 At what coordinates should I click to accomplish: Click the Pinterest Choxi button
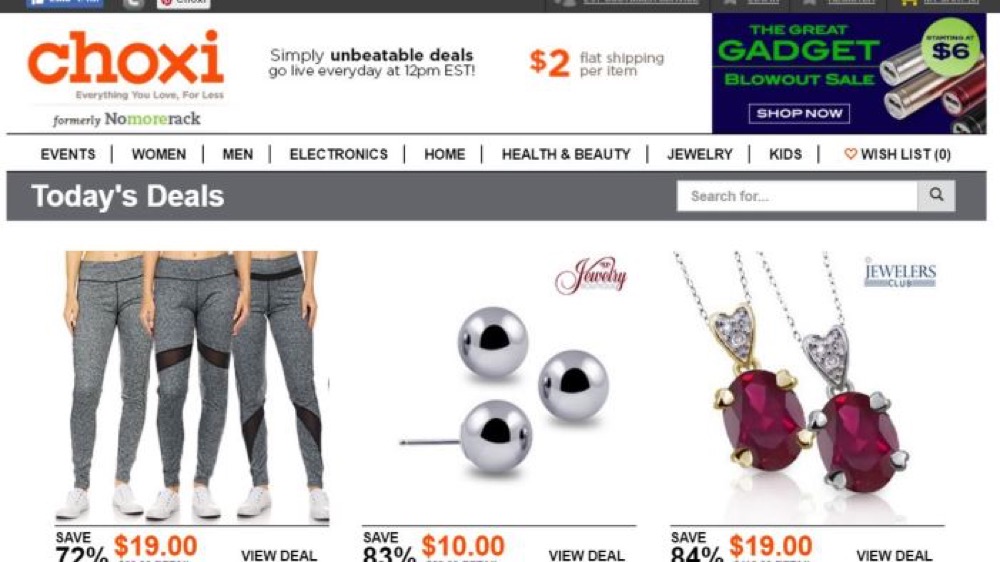(184, 3)
